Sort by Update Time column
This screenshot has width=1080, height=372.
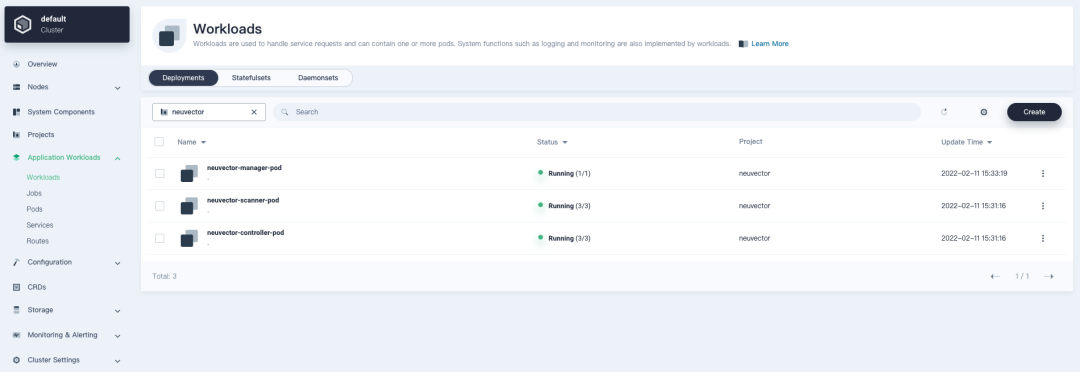point(967,142)
